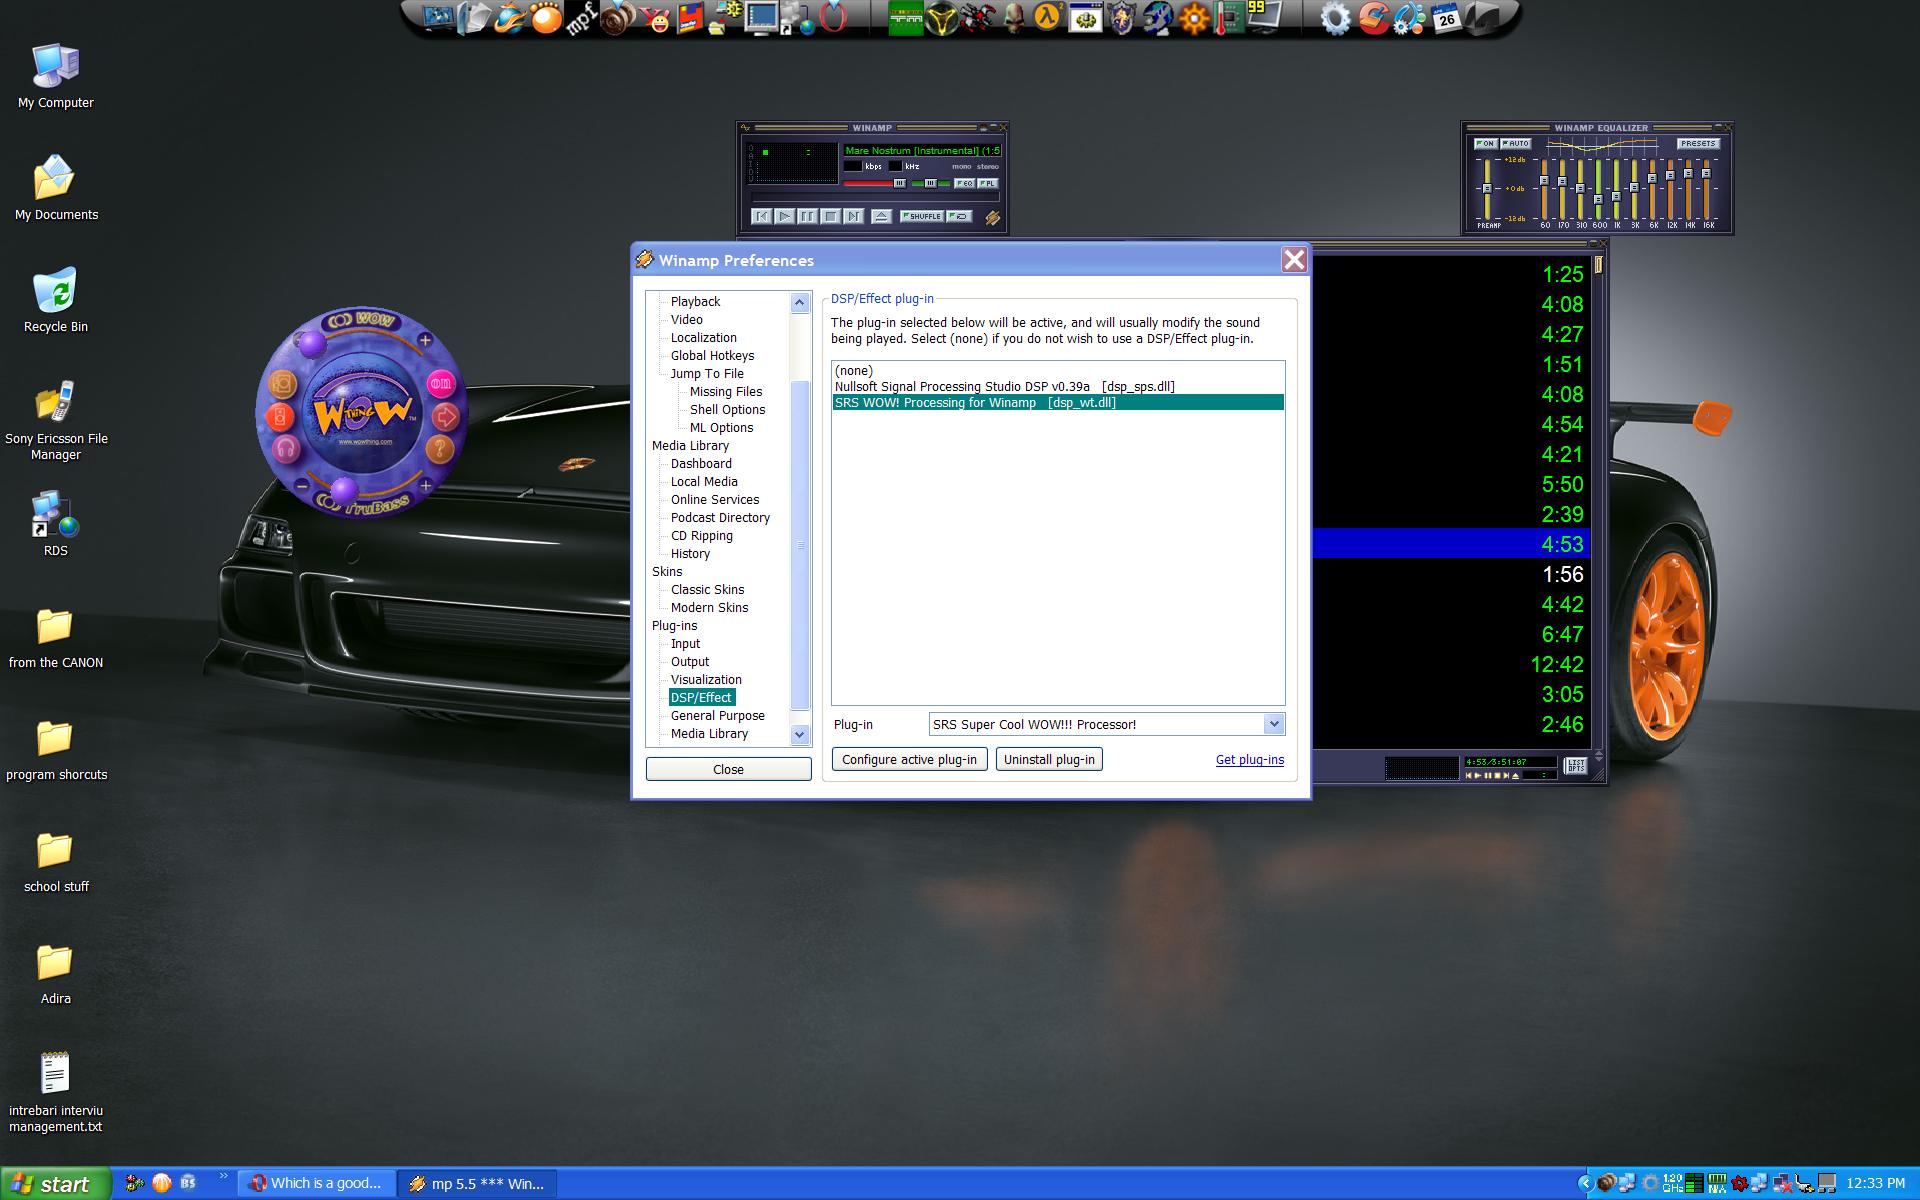This screenshot has width=1920, height=1200.
Task: Click Play button in Winamp main window
Action: click(x=785, y=216)
